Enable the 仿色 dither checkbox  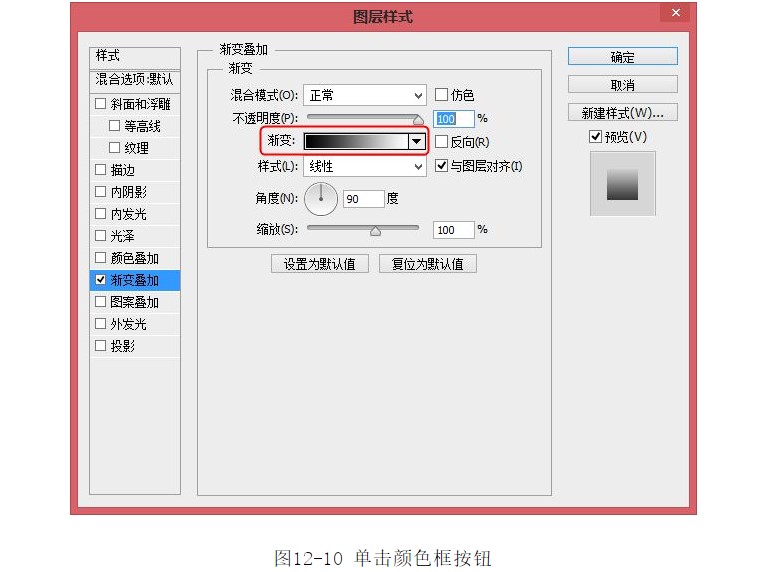point(442,95)
